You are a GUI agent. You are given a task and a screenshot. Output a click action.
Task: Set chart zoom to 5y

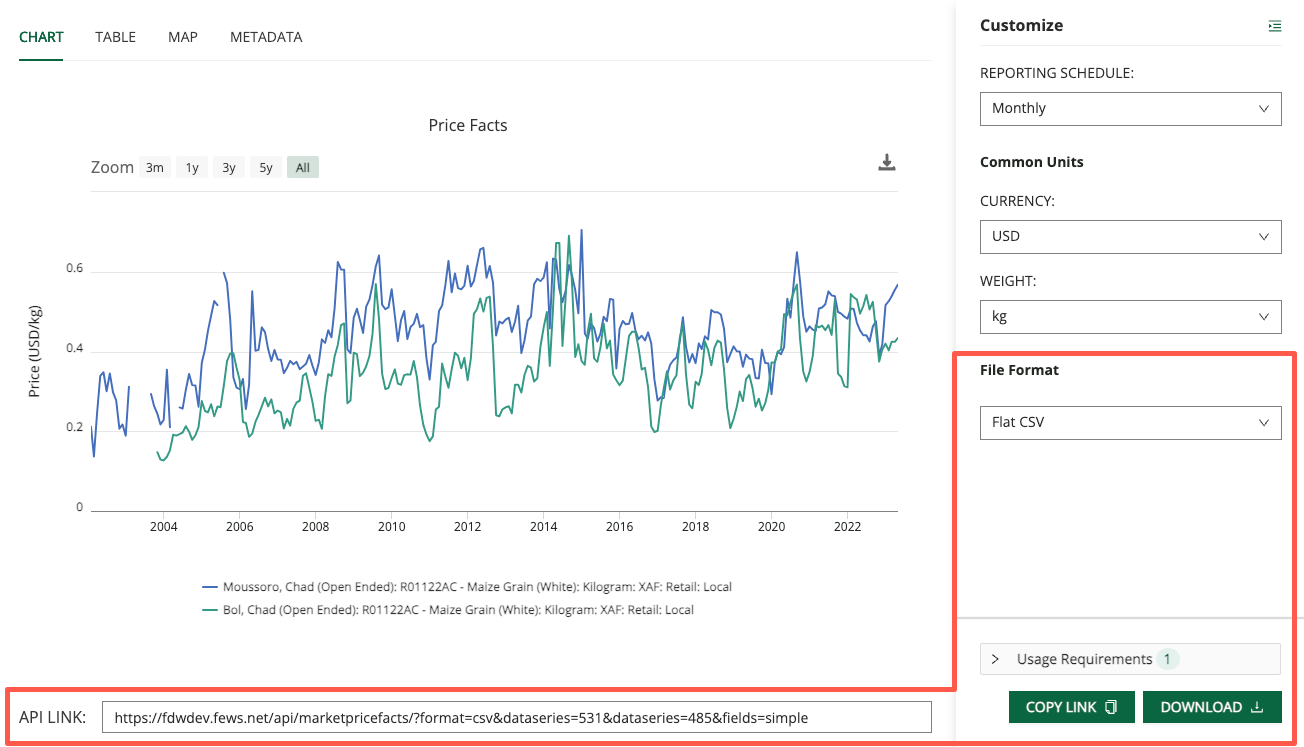266,168
